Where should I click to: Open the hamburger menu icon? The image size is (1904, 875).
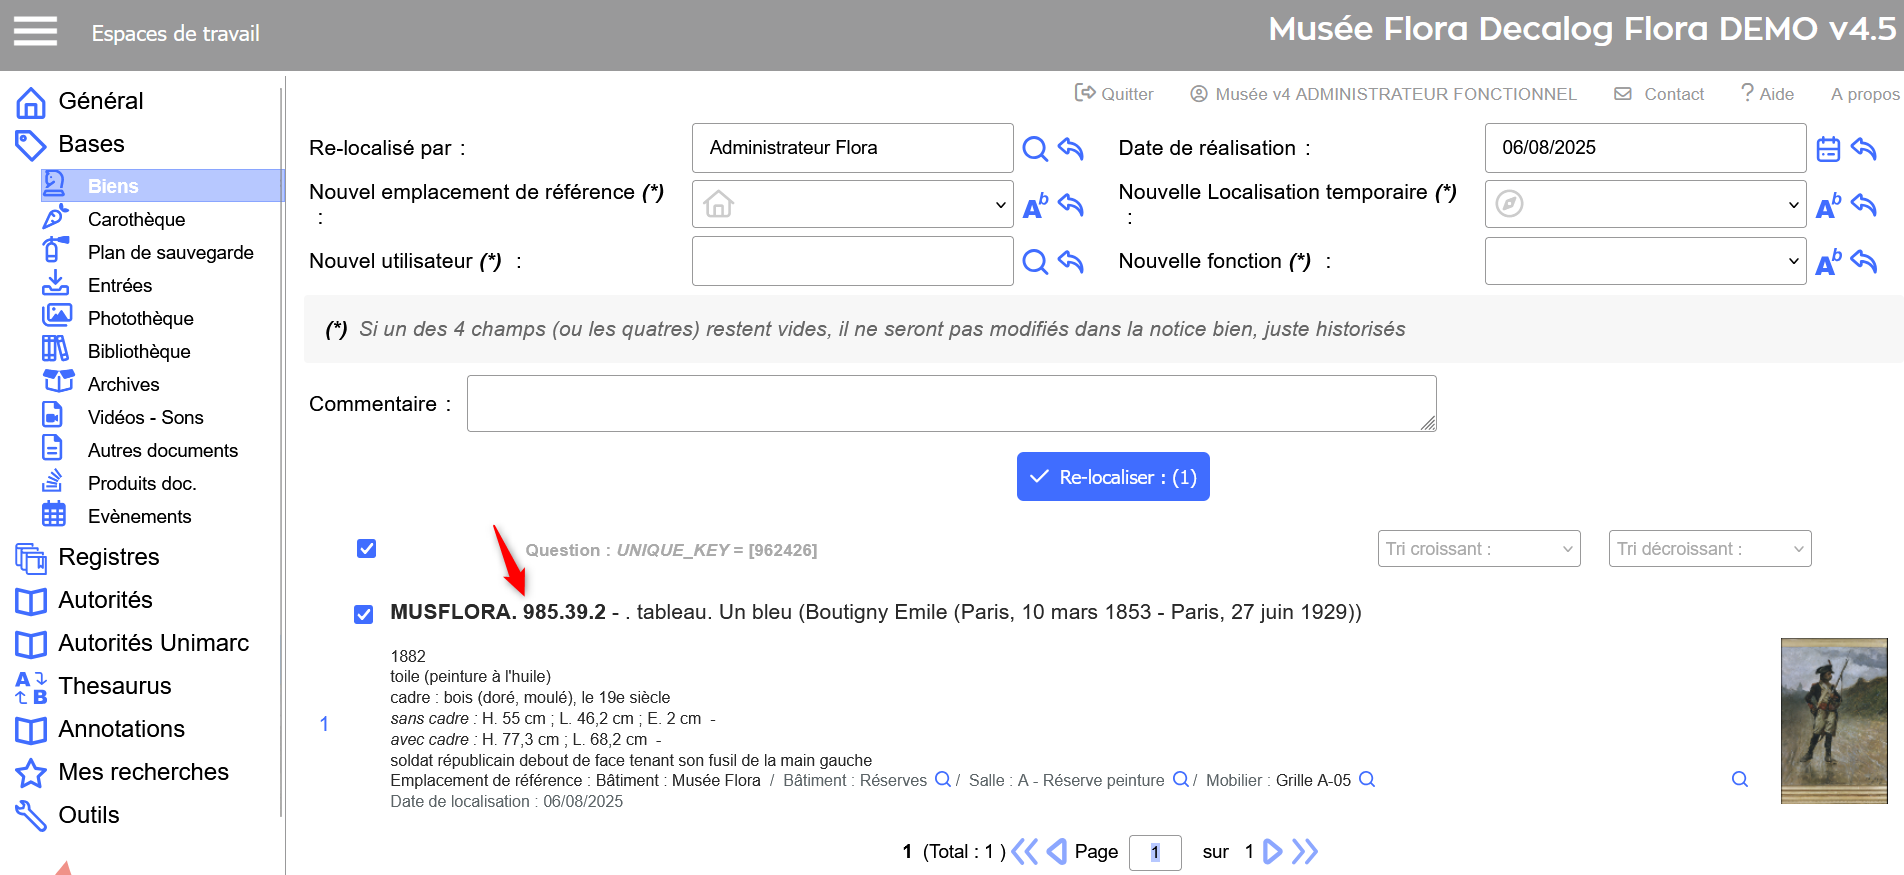point(35,32)
